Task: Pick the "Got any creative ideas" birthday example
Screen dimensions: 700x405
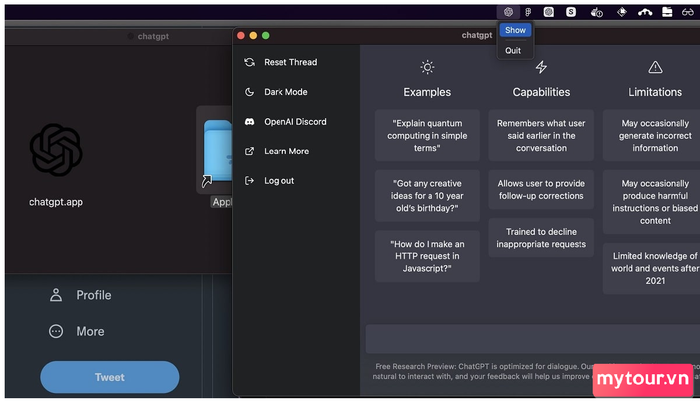Action: click(x=427, y=196)
